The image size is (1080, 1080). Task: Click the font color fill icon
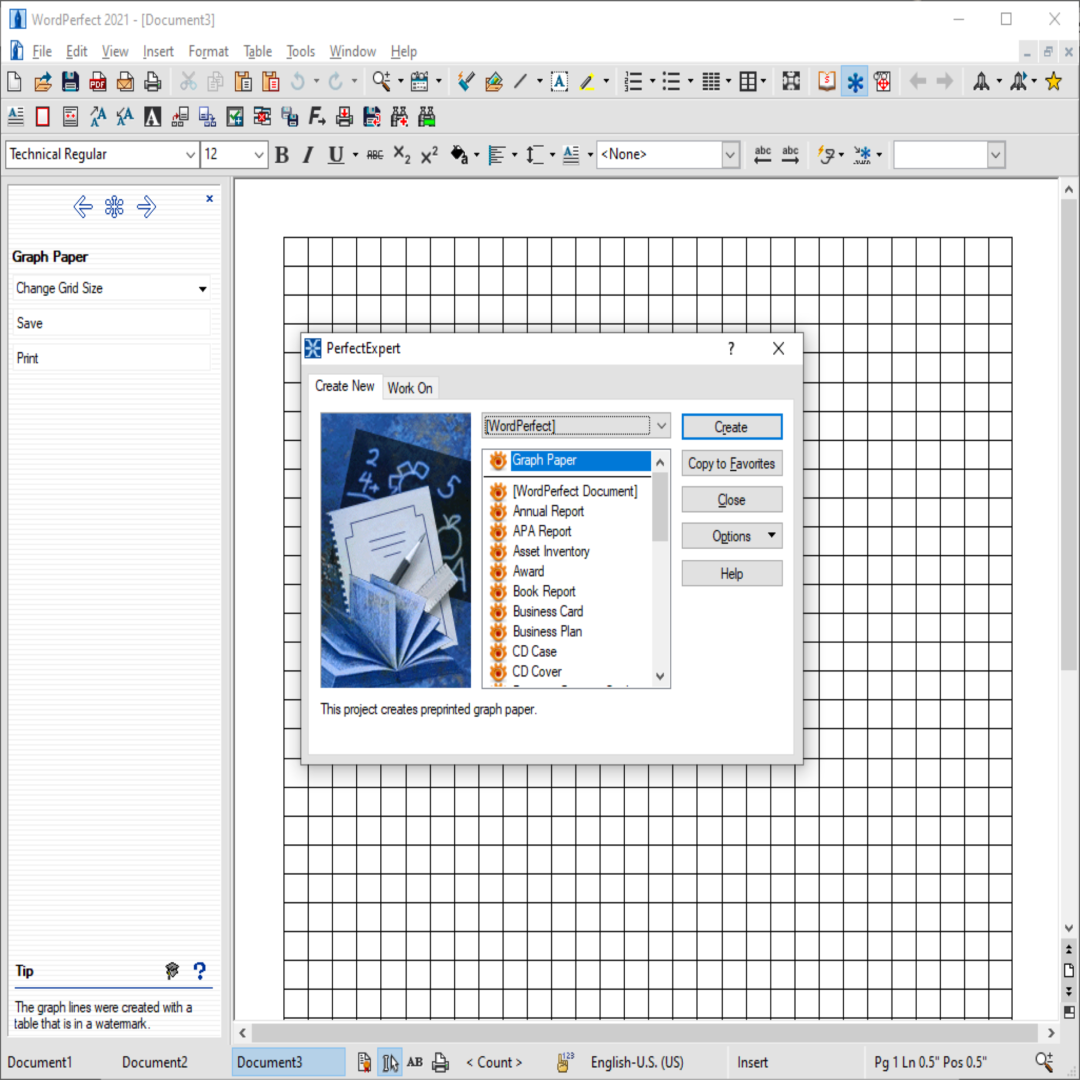pyautogui.click(x=459, y=155)
